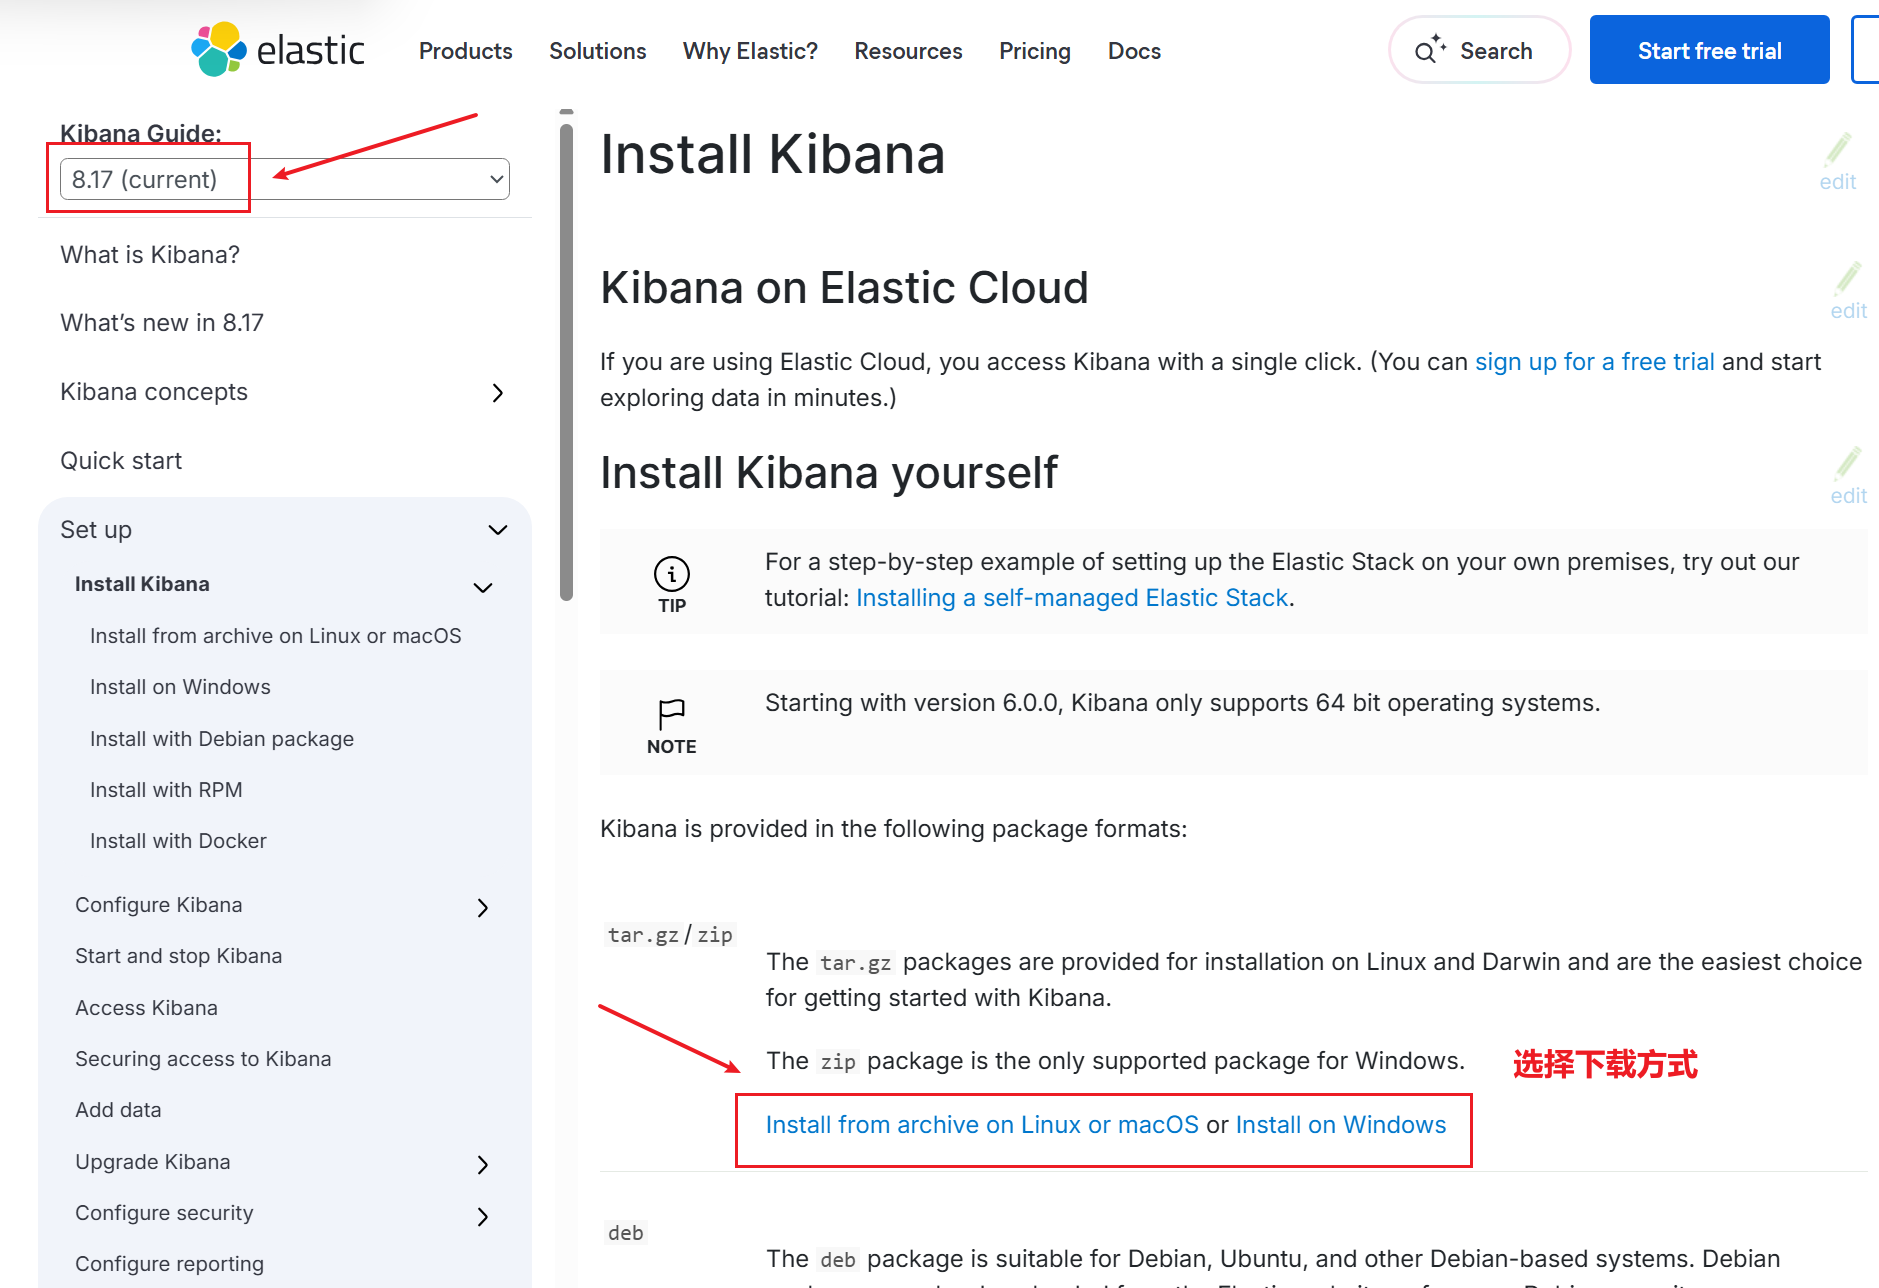The image size is (1879, 1288).
Task: Open Installing a self-managed Elastic Stack link
Action: [1071, 598]
